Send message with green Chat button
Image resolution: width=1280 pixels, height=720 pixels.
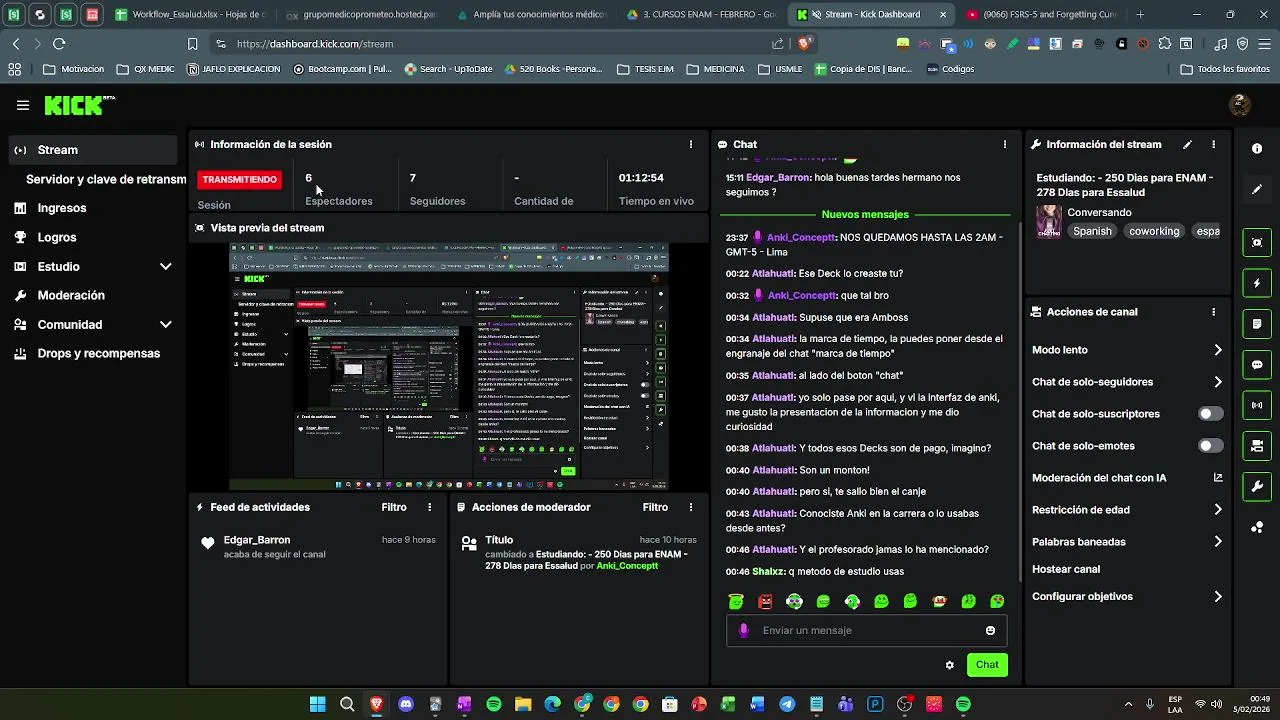click(x=987, y=665)
